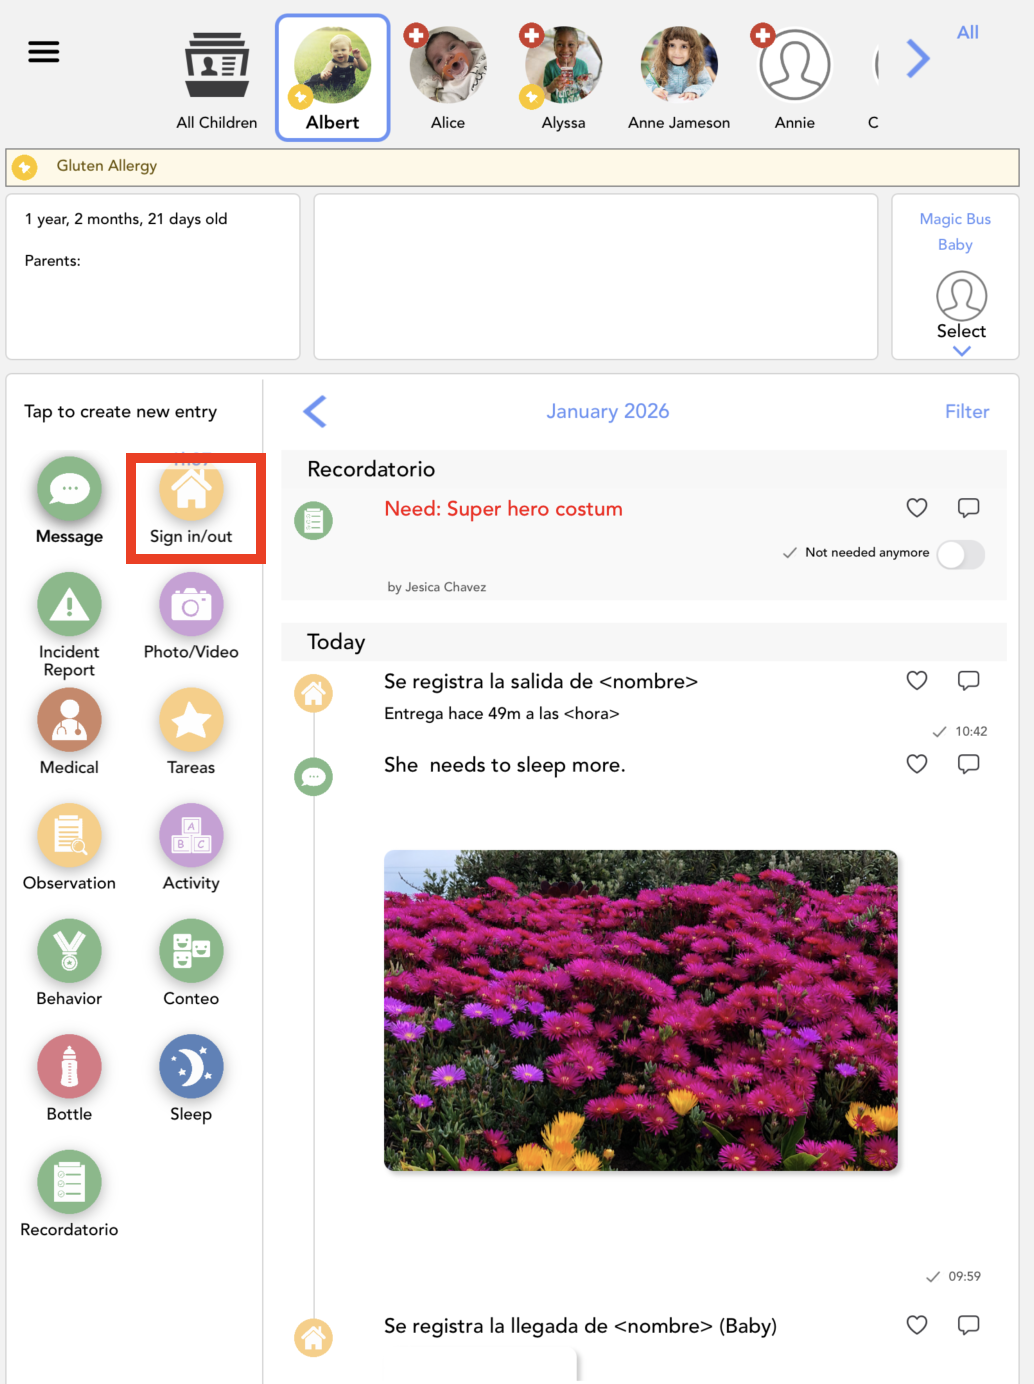Image resolution: width=1034 pixels, height=1384 pixels.
Task: Click the arrival house timeline marker
Action: tap(314, 1337)
